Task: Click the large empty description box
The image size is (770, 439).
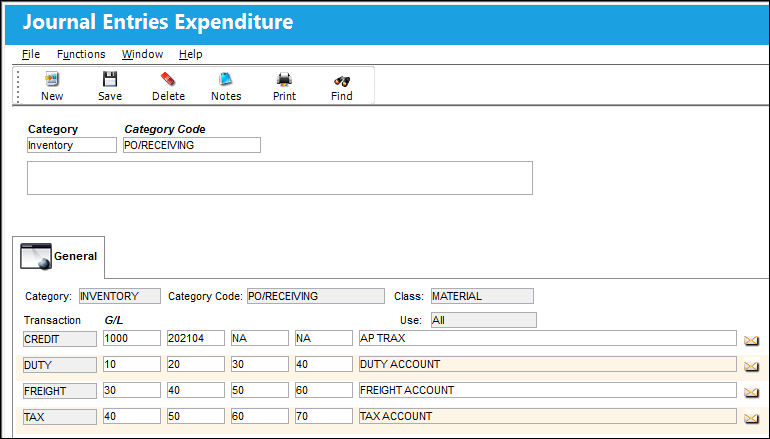Action: pyautogui.click(x=280, y=178)
